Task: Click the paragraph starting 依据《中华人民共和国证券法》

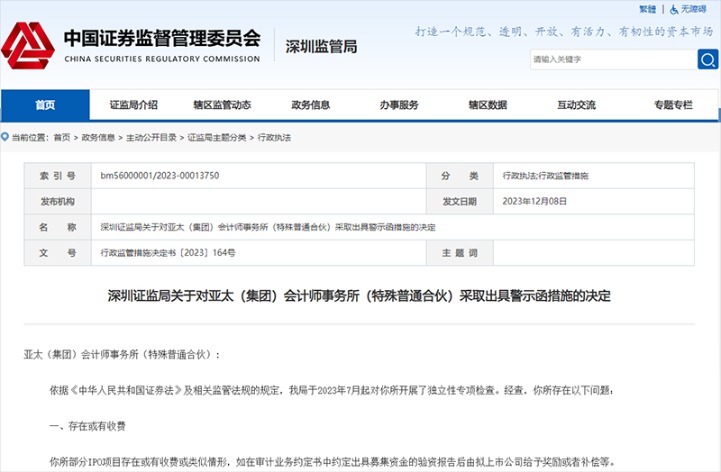Action: (332, 391)
